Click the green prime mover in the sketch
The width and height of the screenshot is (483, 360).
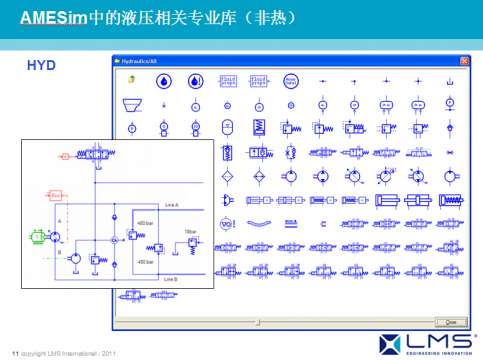click(x=37, y=237)
